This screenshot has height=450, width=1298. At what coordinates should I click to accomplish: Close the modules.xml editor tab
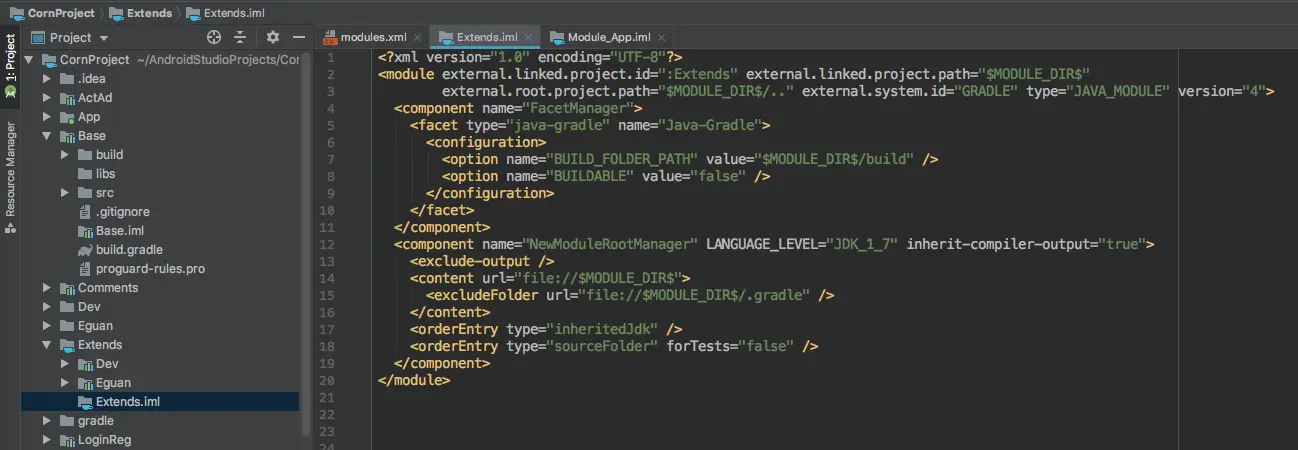(417, 37)
